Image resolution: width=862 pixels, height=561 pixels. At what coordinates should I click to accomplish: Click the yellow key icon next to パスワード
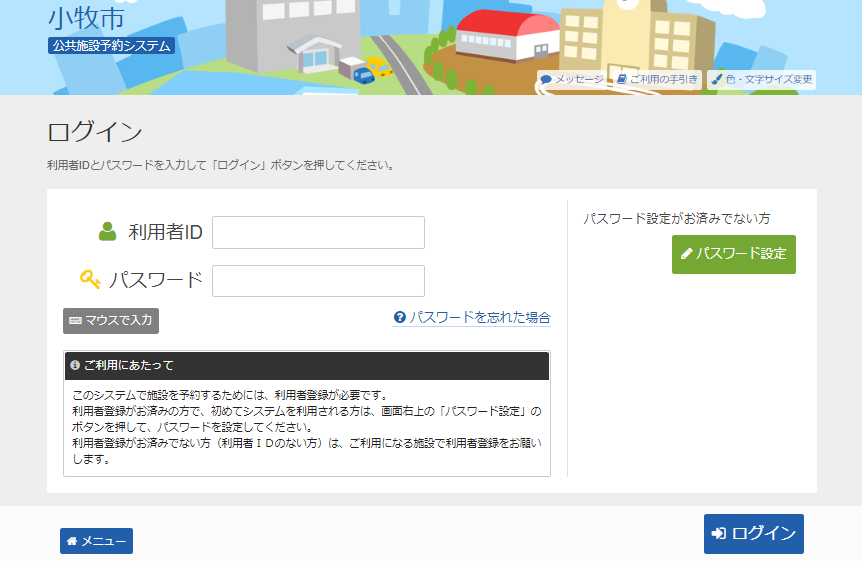pos(91,280)
